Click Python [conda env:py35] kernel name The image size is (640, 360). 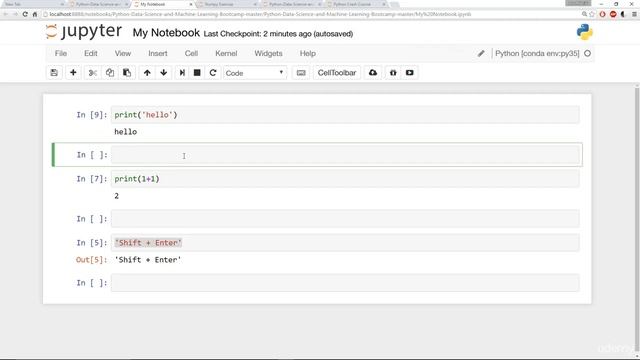click(537, 53)
